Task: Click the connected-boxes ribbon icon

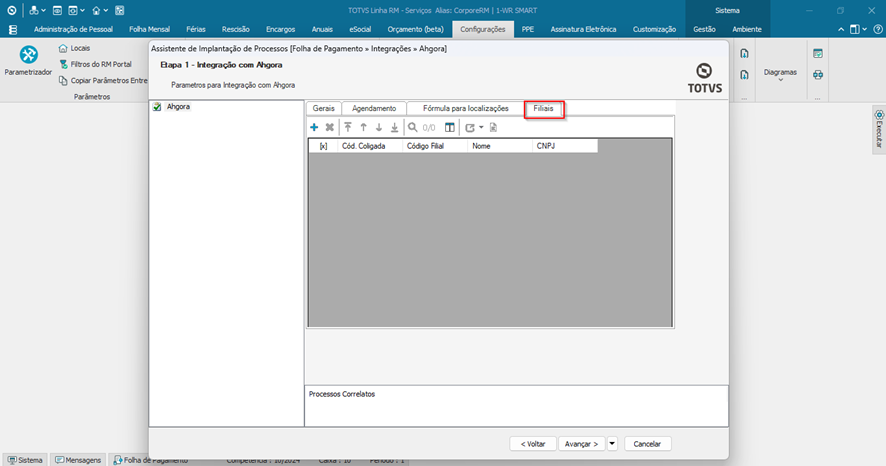Action: tap(818, 75)
